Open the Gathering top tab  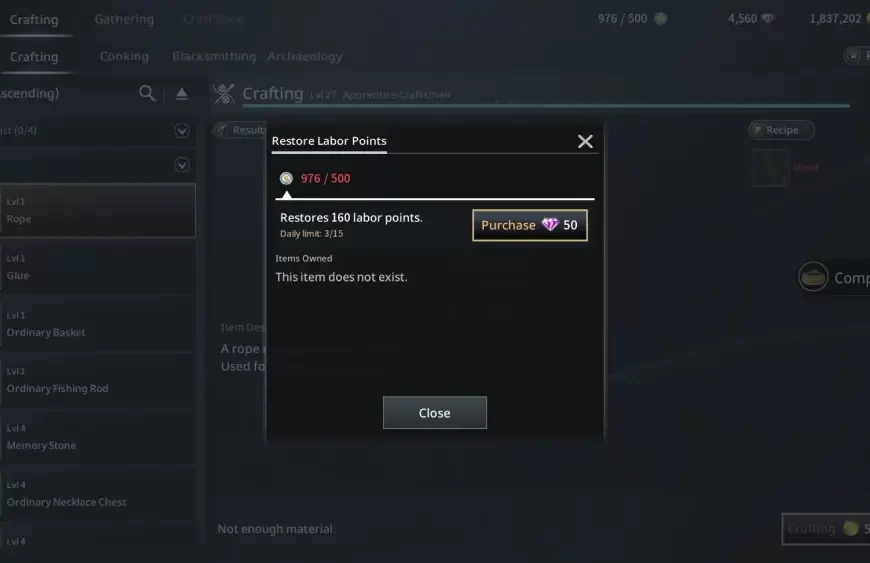124,19
